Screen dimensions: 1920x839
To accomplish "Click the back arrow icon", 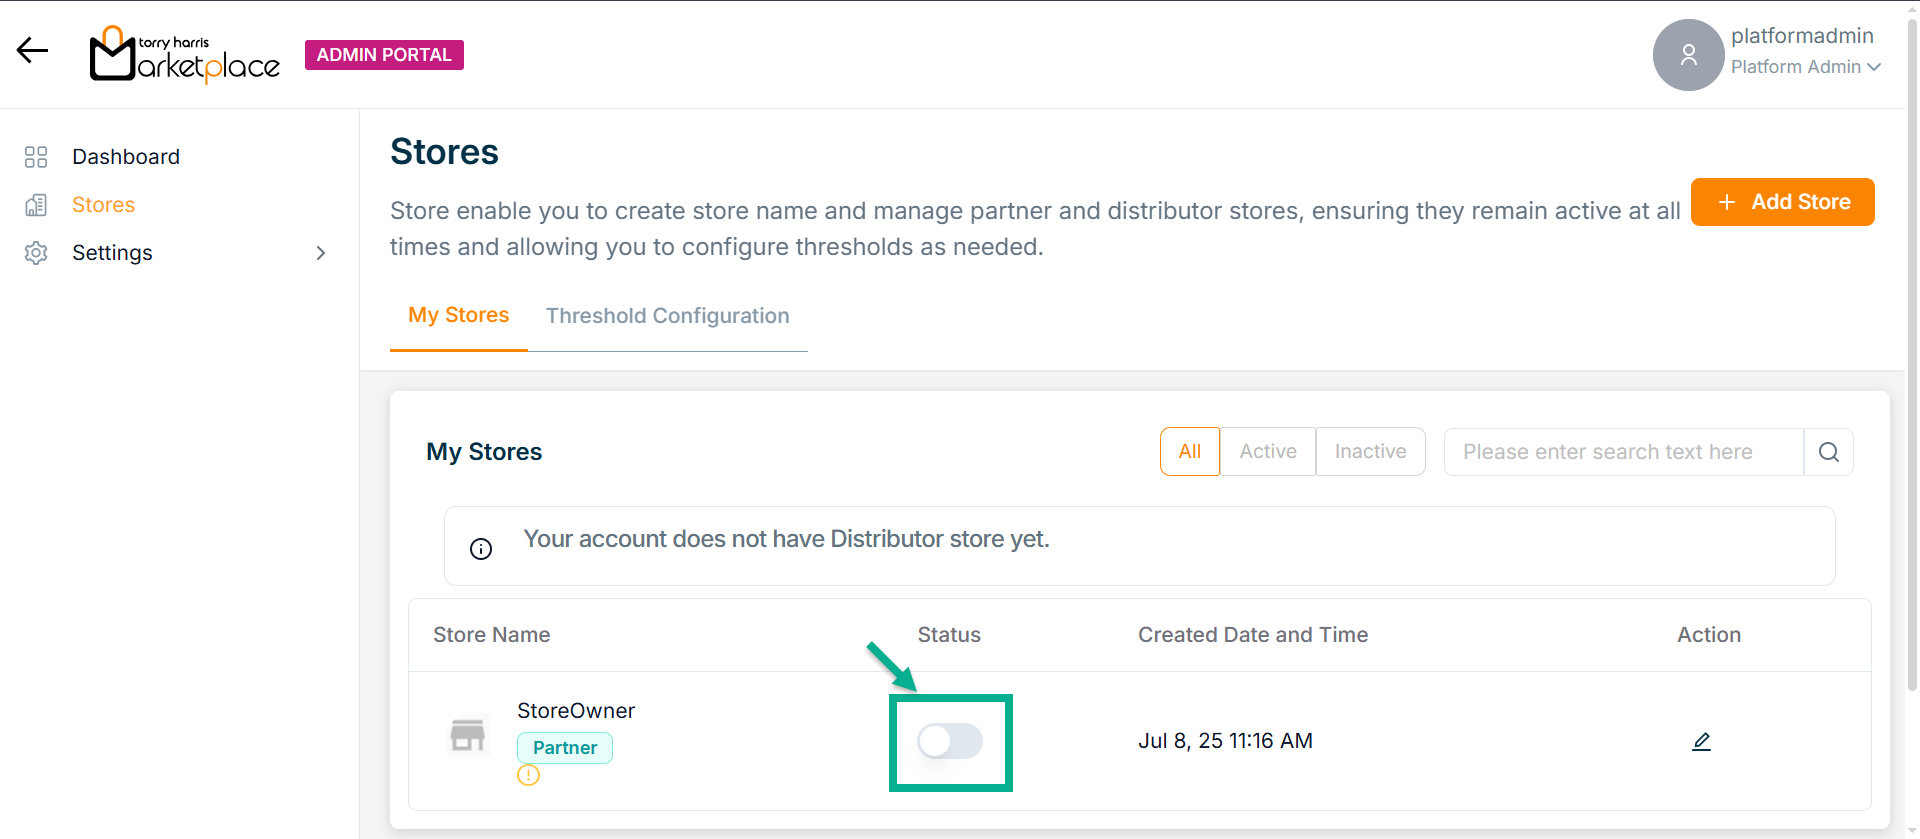I will [x=32, y=50].
